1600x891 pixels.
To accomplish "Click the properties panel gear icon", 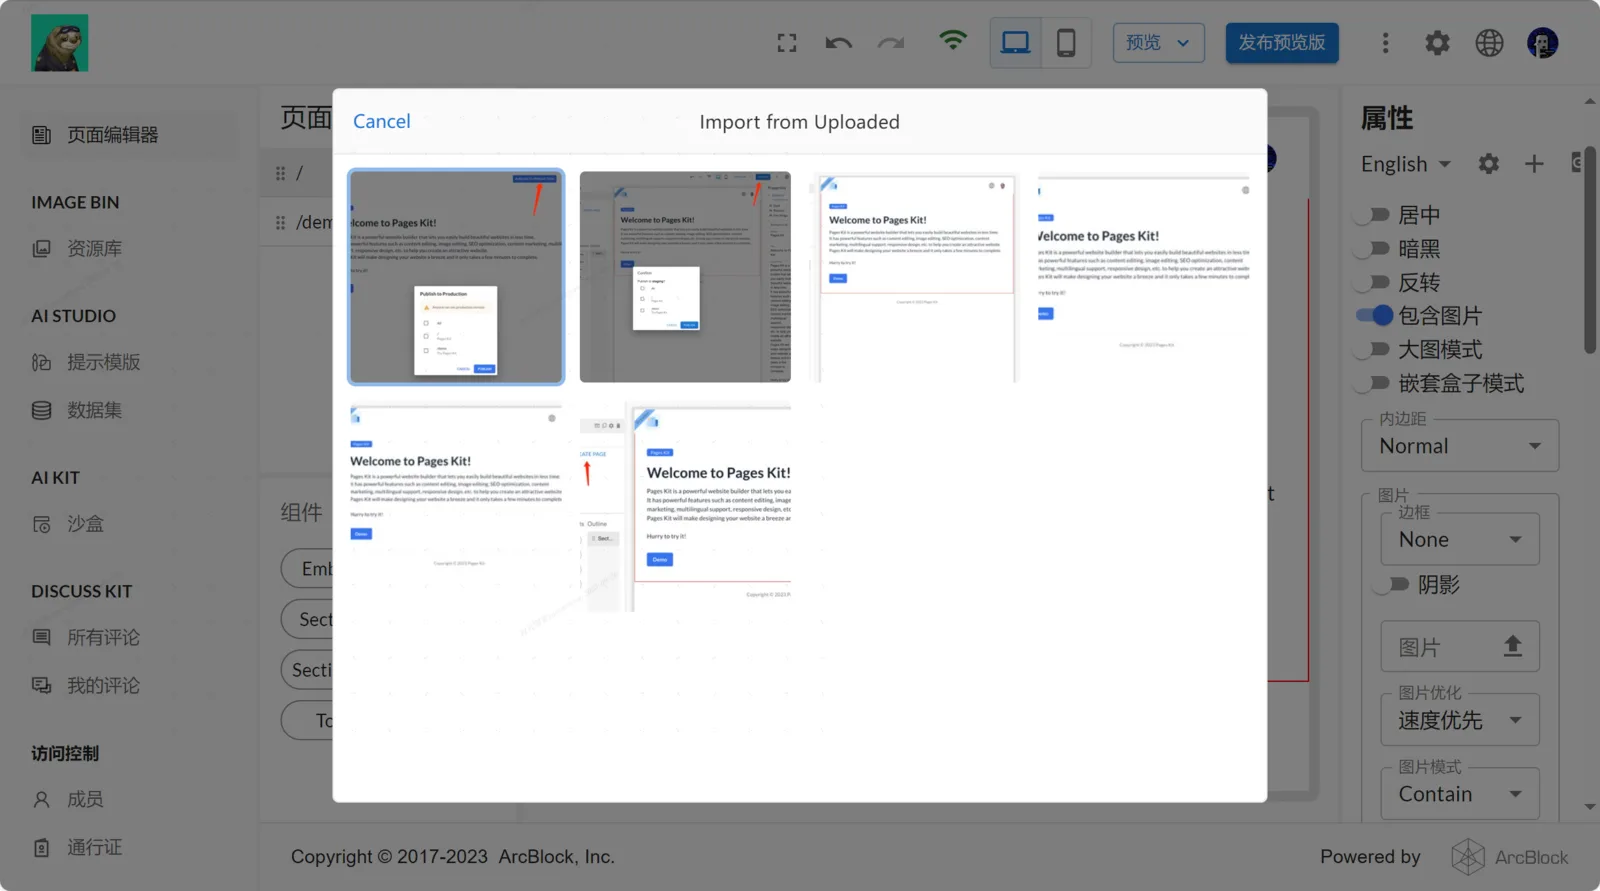I will point(1489,164).
